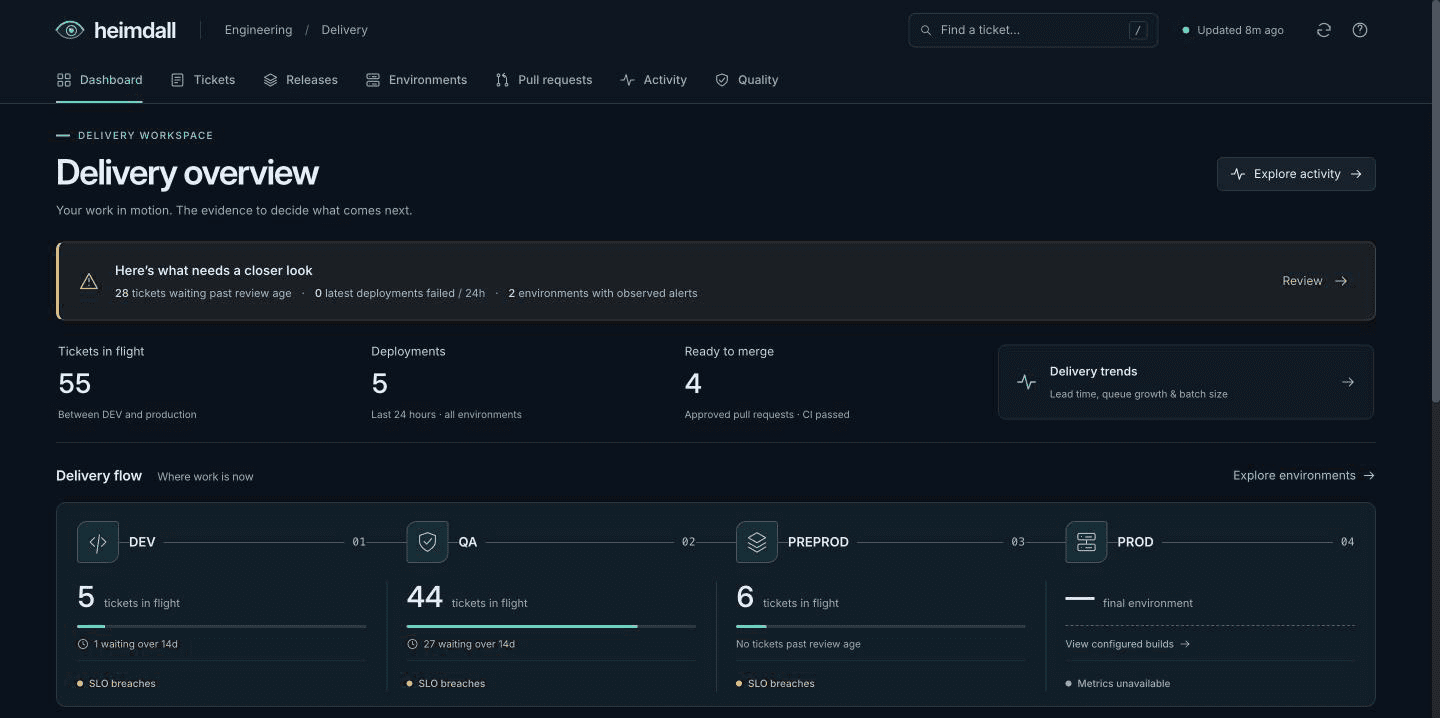Click the Quality shield icon in nav
Image resolution: width=1440 pixels, height=718 pixels.
coord(722,80)
